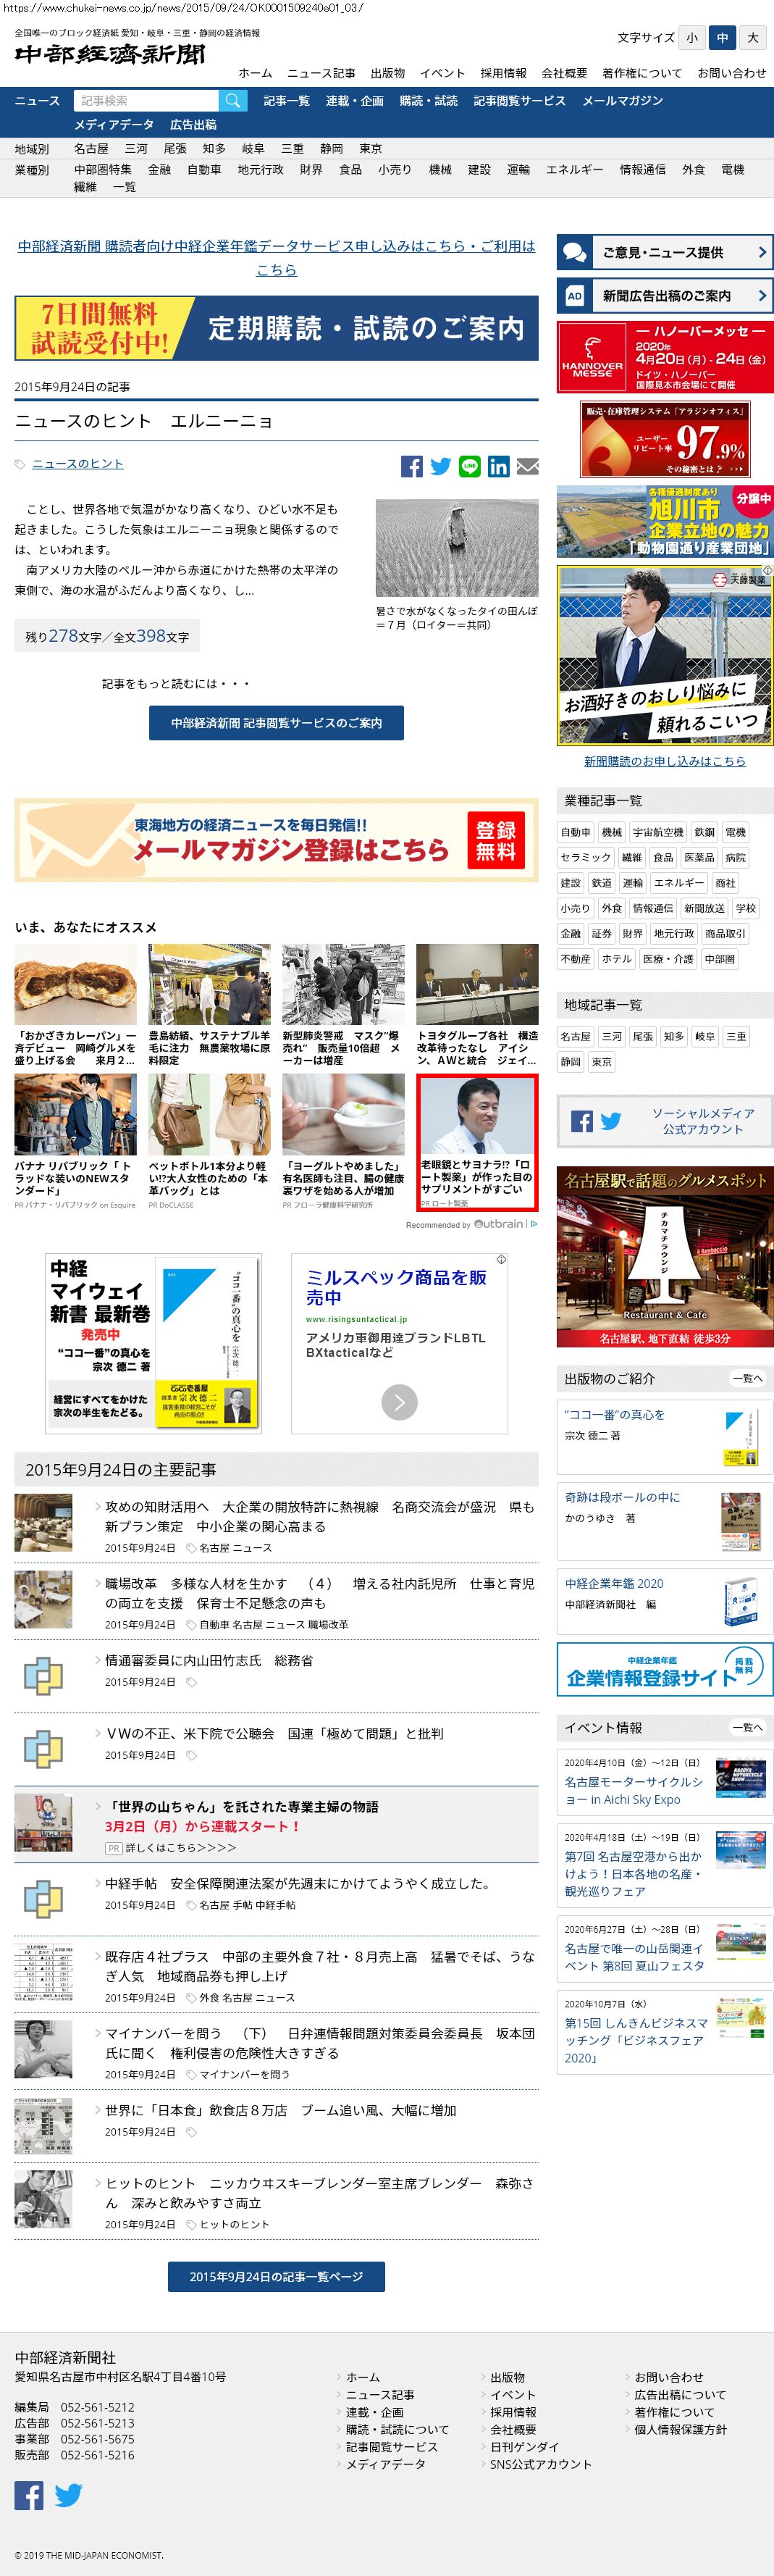Click the magnifier search icon button

coord(232,101)
